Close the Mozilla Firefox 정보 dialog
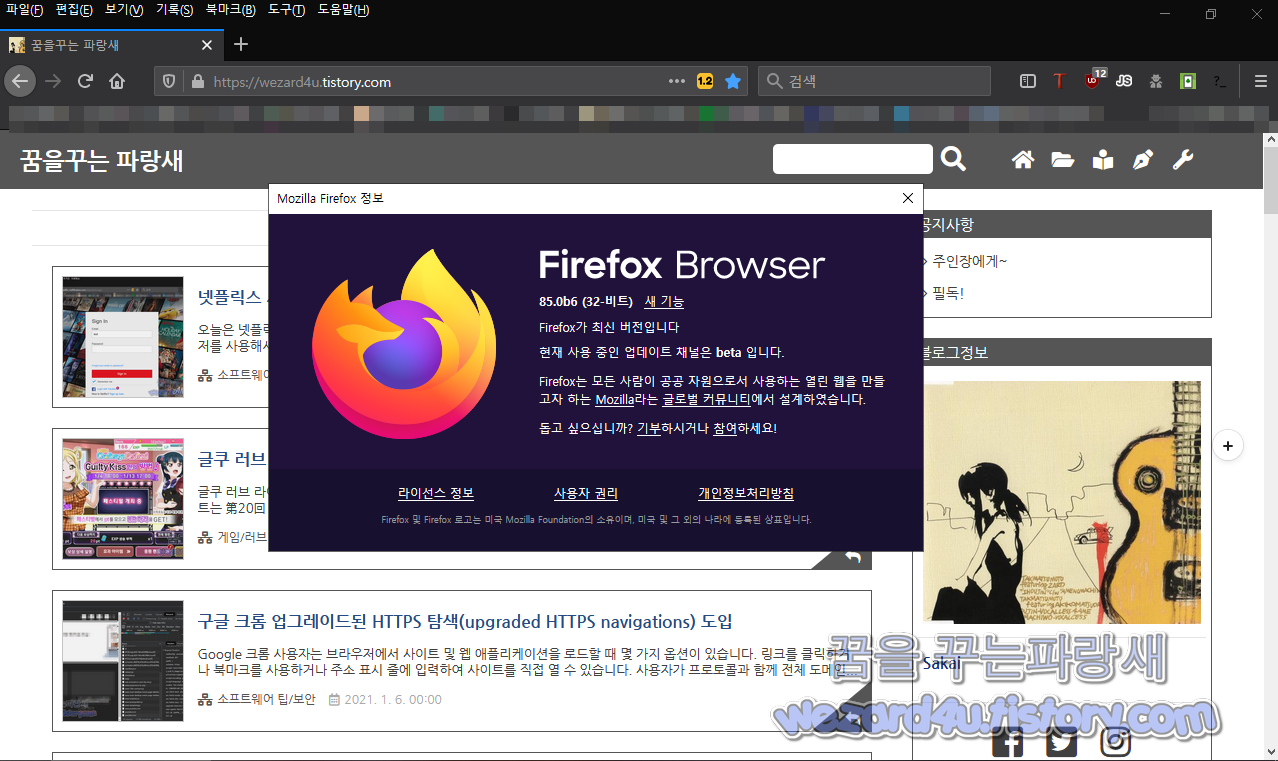Viewport: 1278px width, 761px height. pos(908,198)
